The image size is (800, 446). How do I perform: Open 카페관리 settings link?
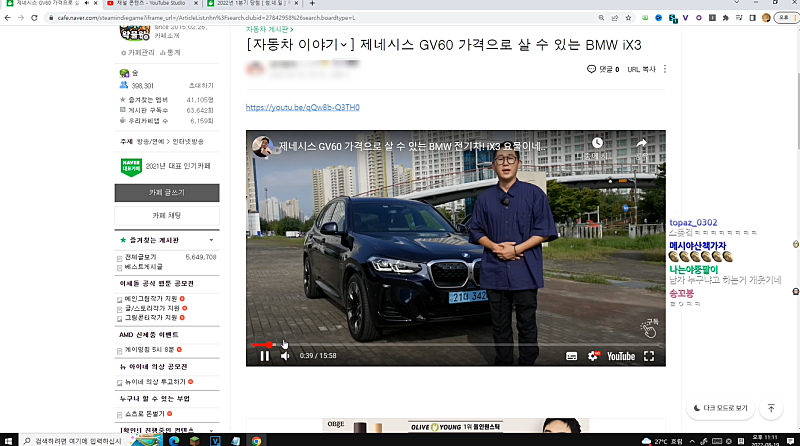138,53
